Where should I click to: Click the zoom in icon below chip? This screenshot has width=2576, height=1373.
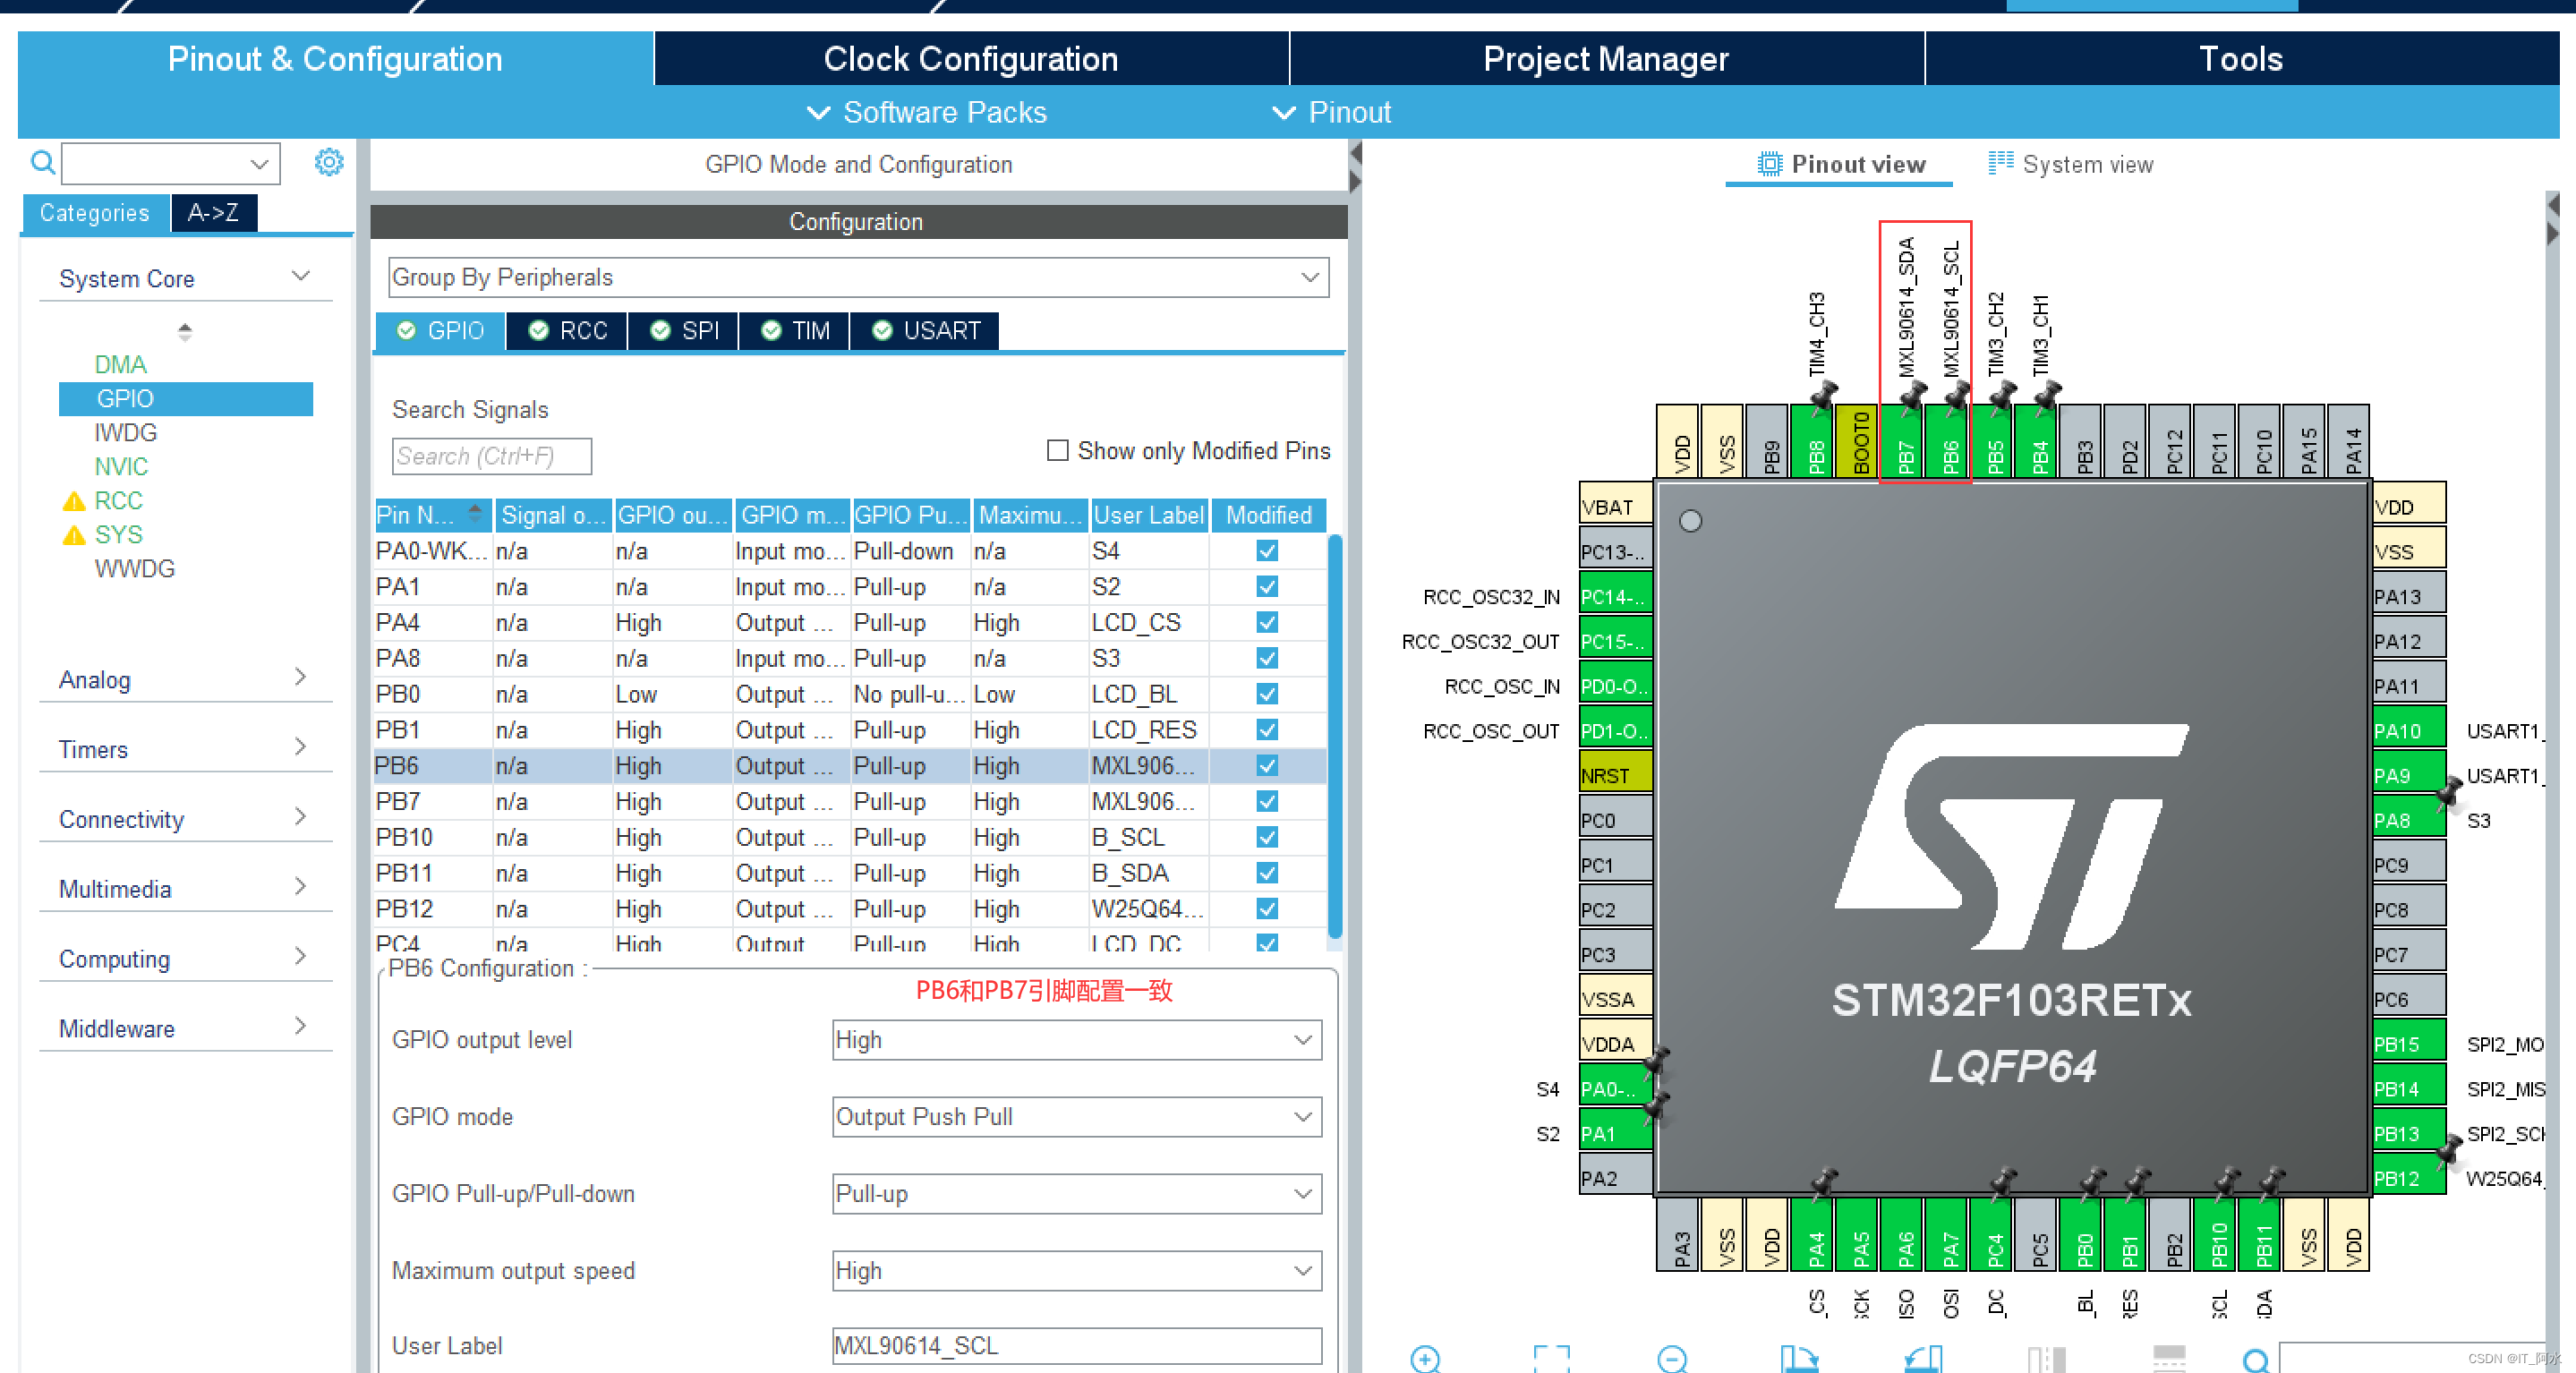pyautogui.click(x=1425, y=1359)
